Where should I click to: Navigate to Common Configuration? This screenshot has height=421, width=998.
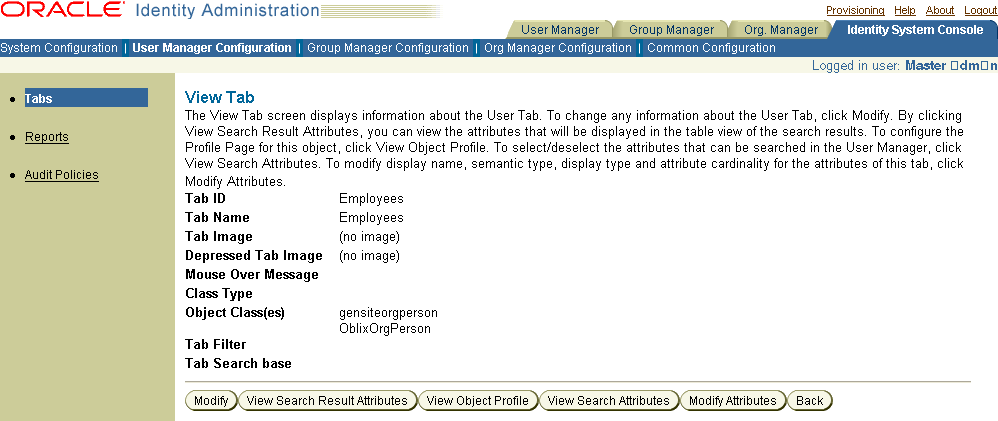pos(711,48)
